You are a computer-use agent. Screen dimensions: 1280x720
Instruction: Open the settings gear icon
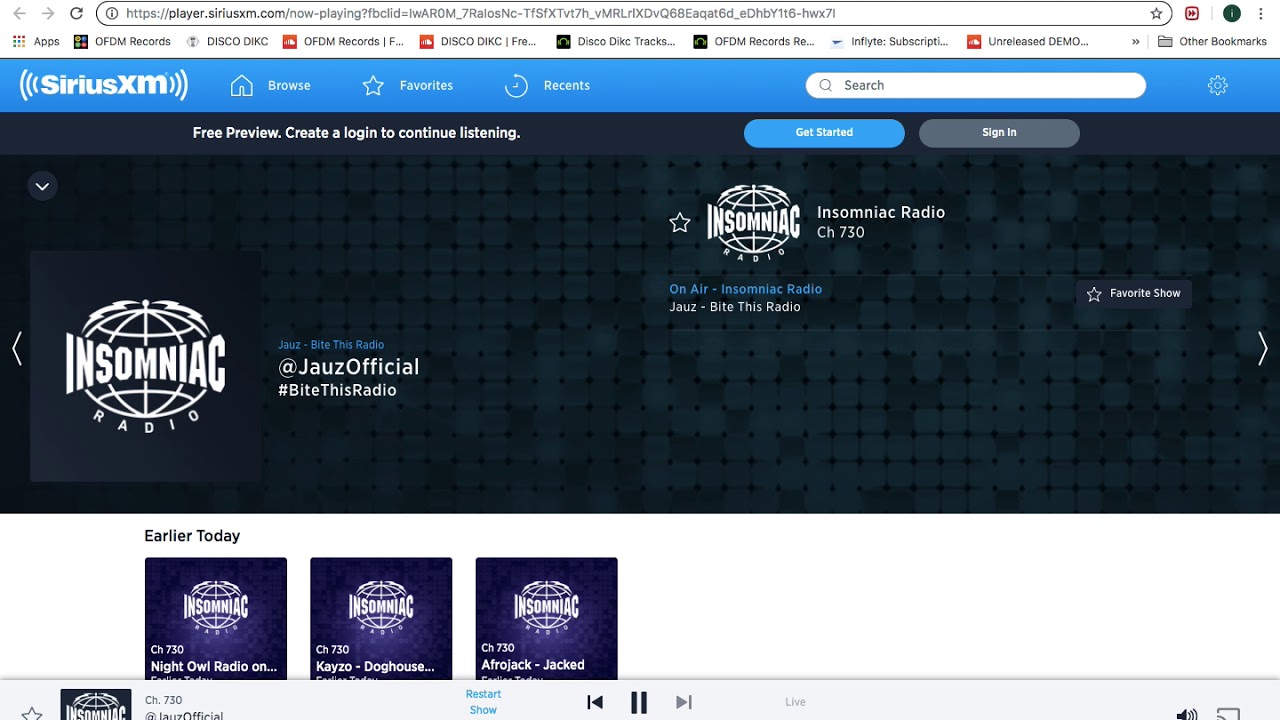[x=1217, y=85]
